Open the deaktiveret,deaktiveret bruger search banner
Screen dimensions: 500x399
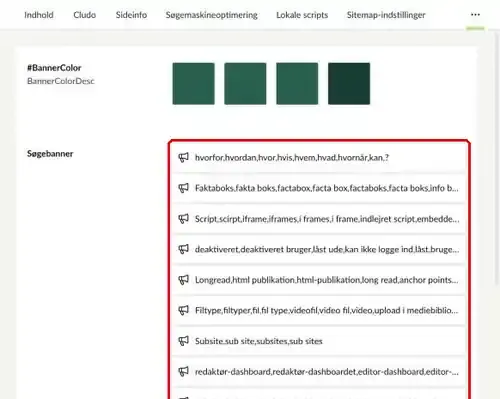[319, 249]
